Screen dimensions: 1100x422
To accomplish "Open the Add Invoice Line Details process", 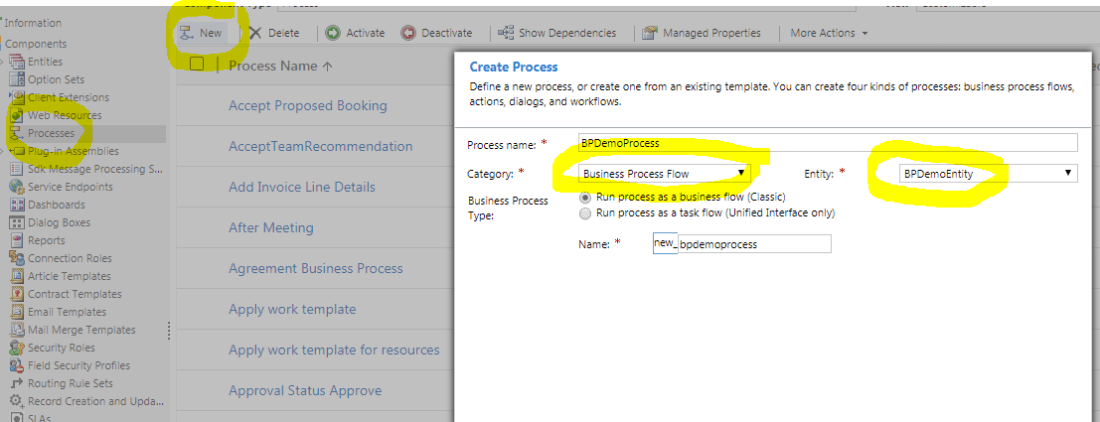I will 302,187.
